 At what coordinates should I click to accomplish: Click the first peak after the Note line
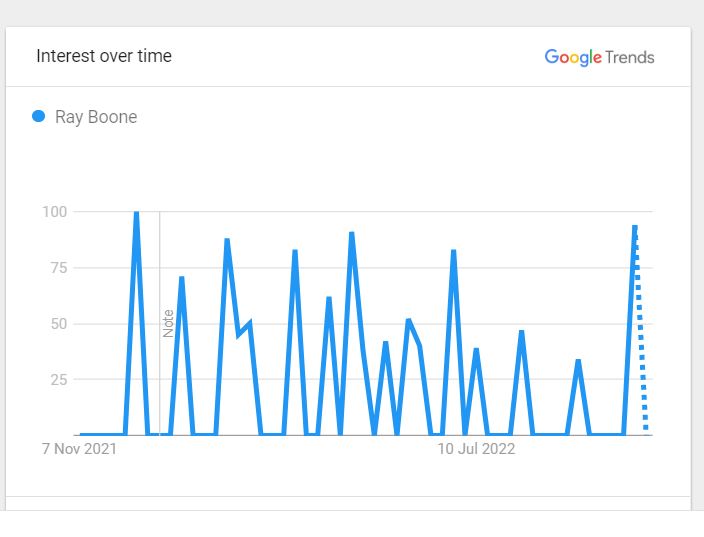pyautogui.click(x=182, y=278)
